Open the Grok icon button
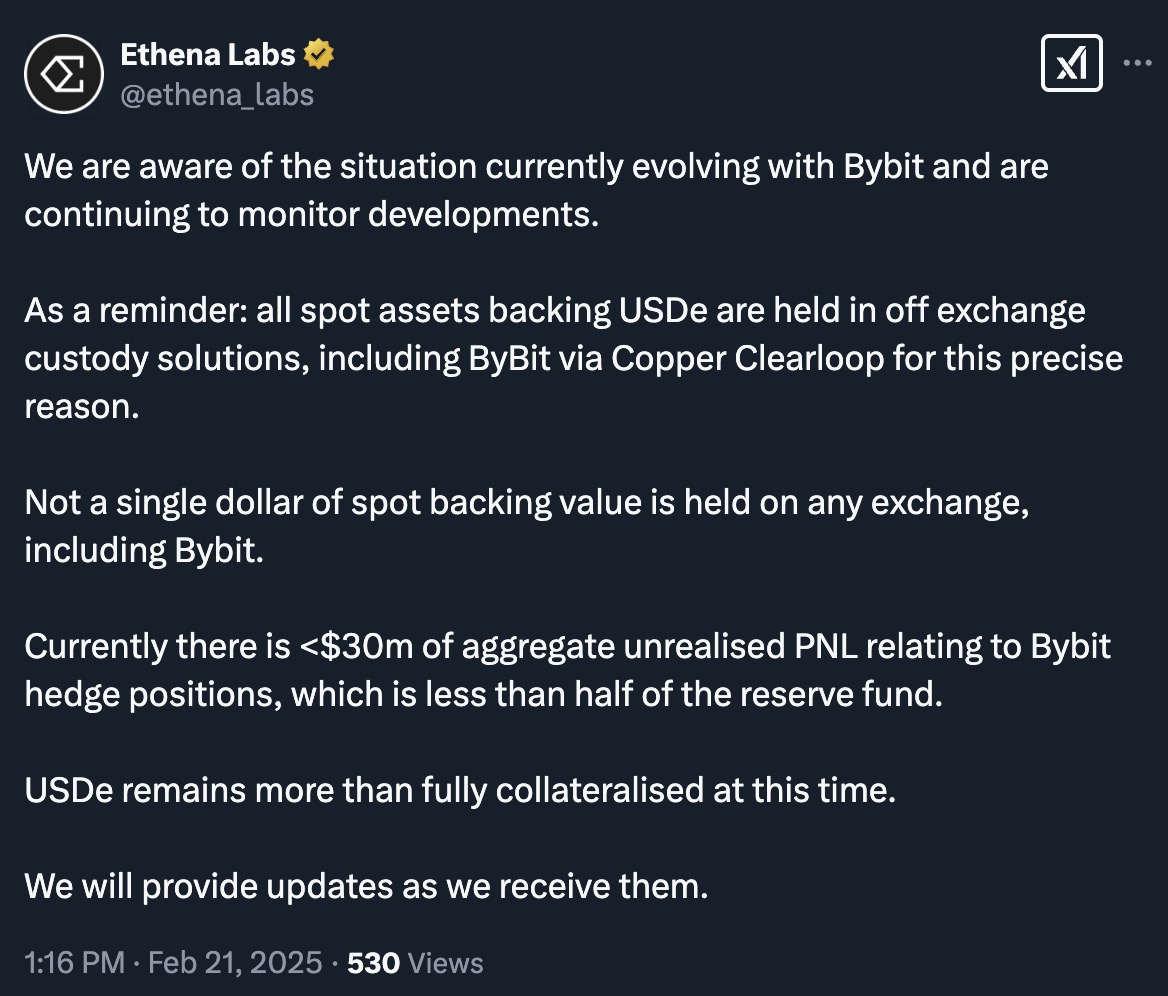The width and height of the screenshot is (1168, 996). click(1071, 64)
